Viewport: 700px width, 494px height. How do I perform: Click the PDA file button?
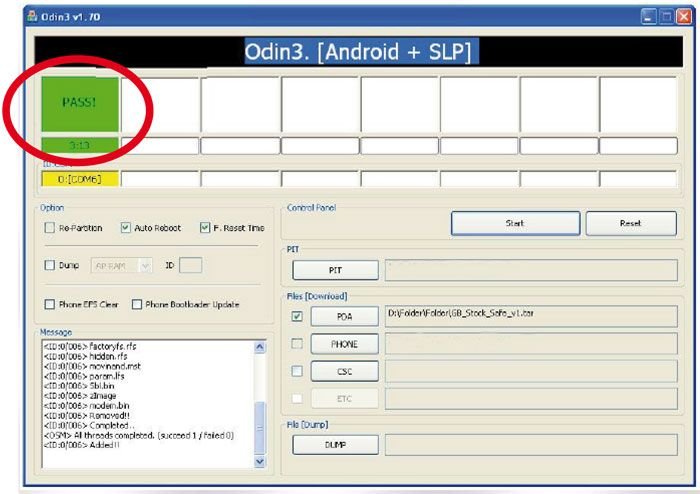point(345,316)
